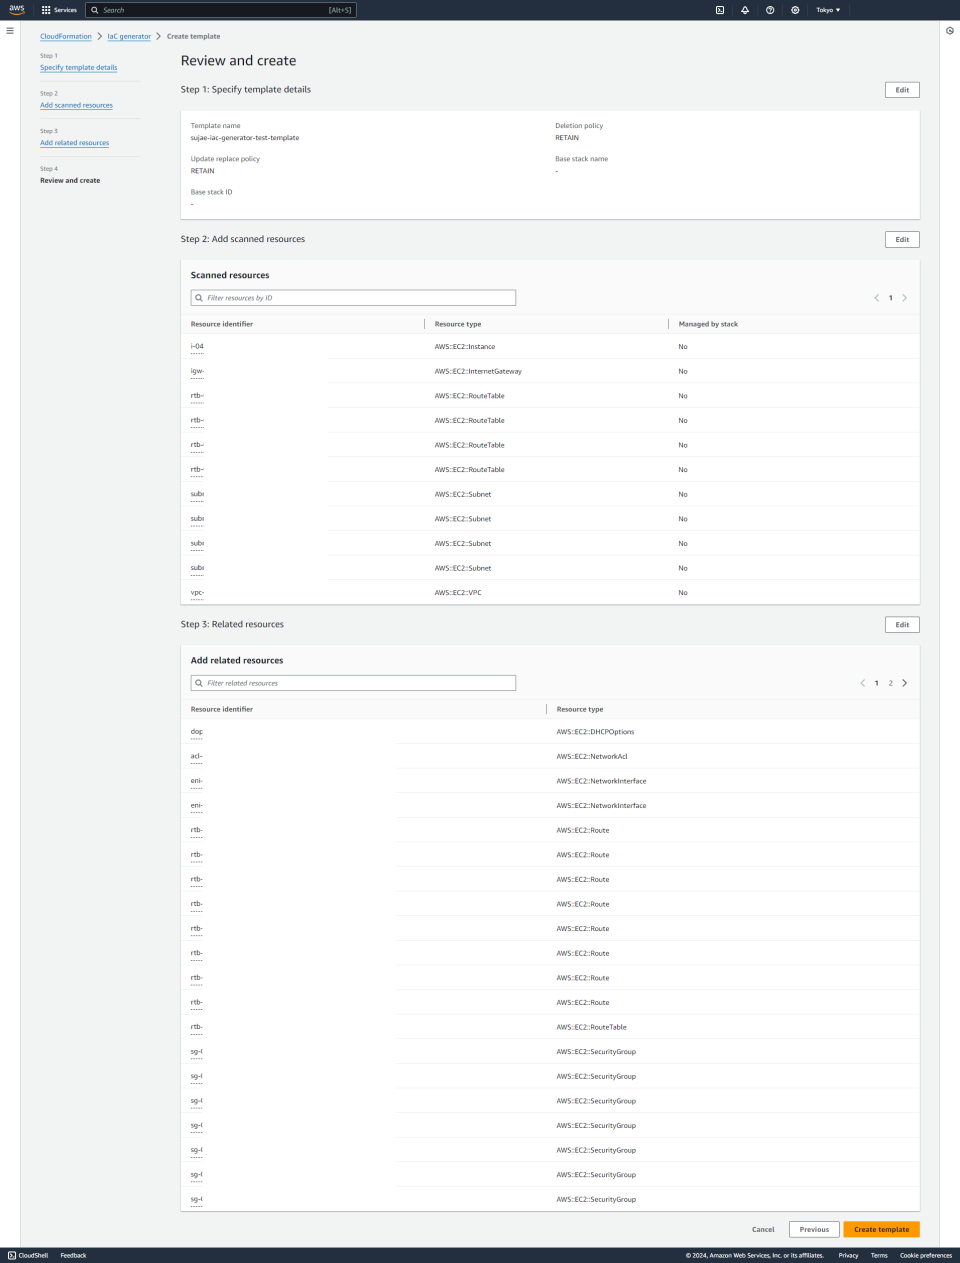The width and height of the screenshot is (960, 1263).
Task: Click the Create template button
Action: (x=881, y=1229)
